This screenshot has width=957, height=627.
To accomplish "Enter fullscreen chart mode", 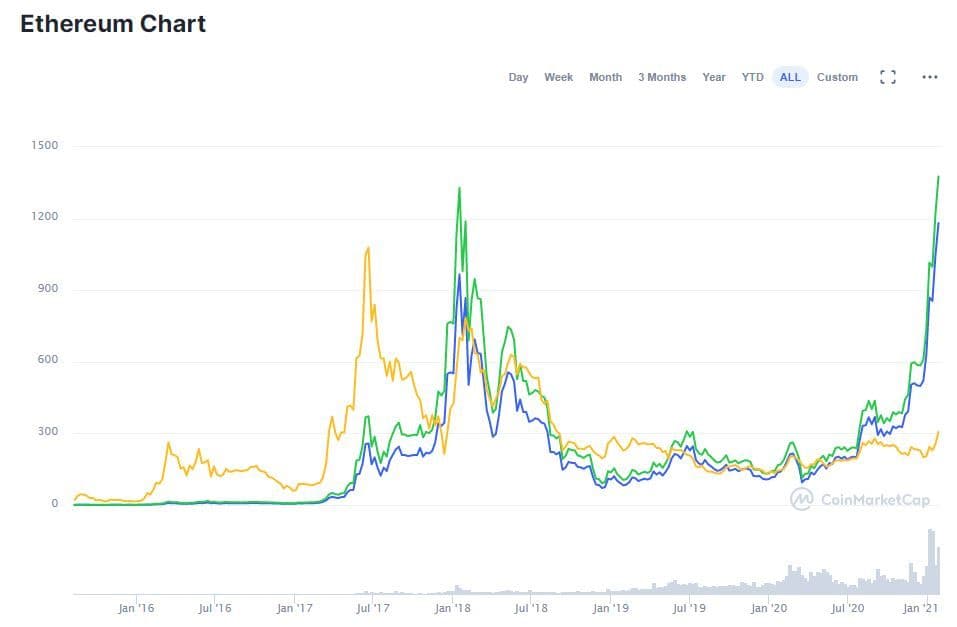I will tap(887, 77).
